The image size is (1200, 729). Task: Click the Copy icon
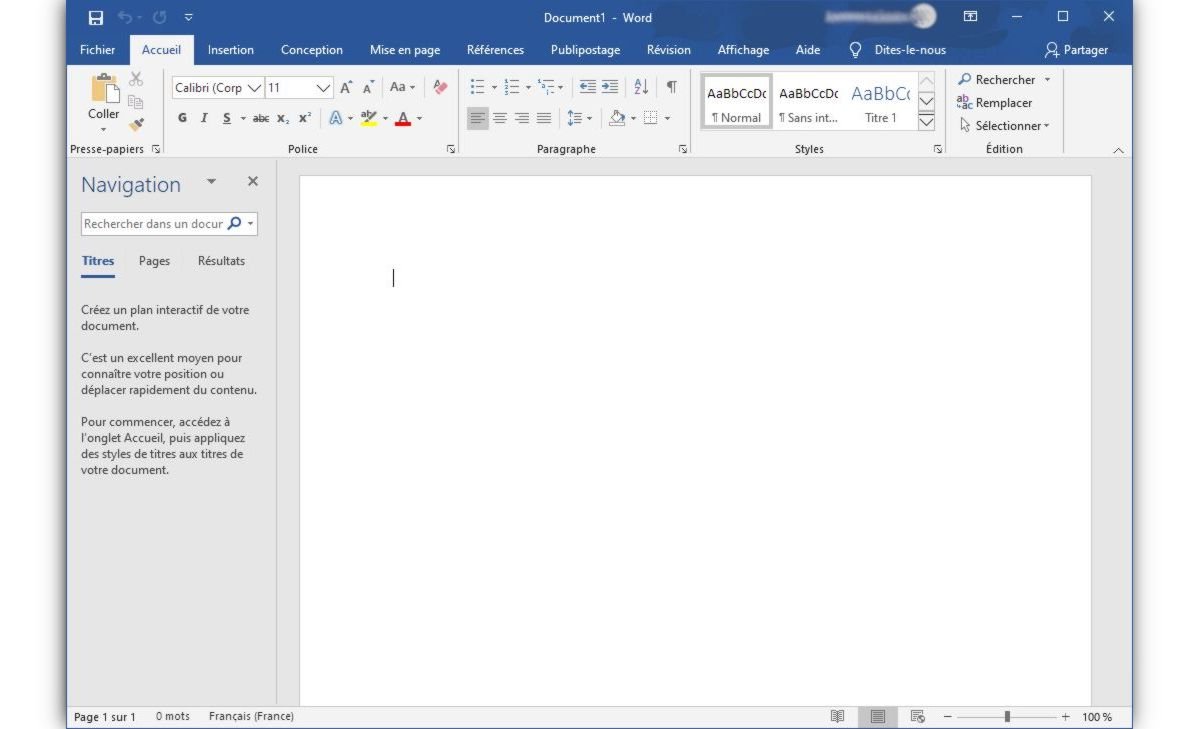(136, 102)
